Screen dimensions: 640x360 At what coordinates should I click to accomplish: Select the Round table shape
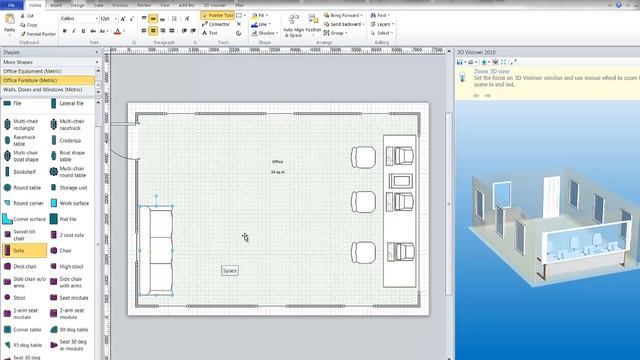point(24,188)
